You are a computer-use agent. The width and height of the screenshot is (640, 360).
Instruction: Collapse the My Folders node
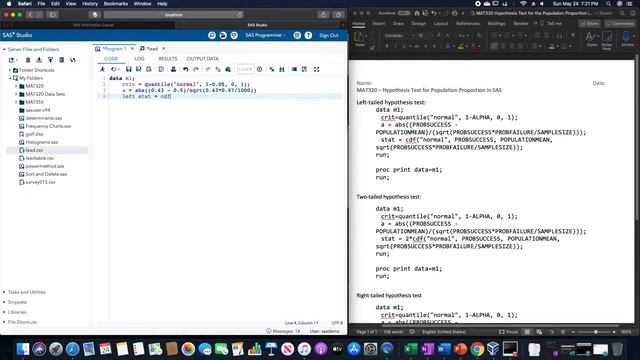click(10, 78)
